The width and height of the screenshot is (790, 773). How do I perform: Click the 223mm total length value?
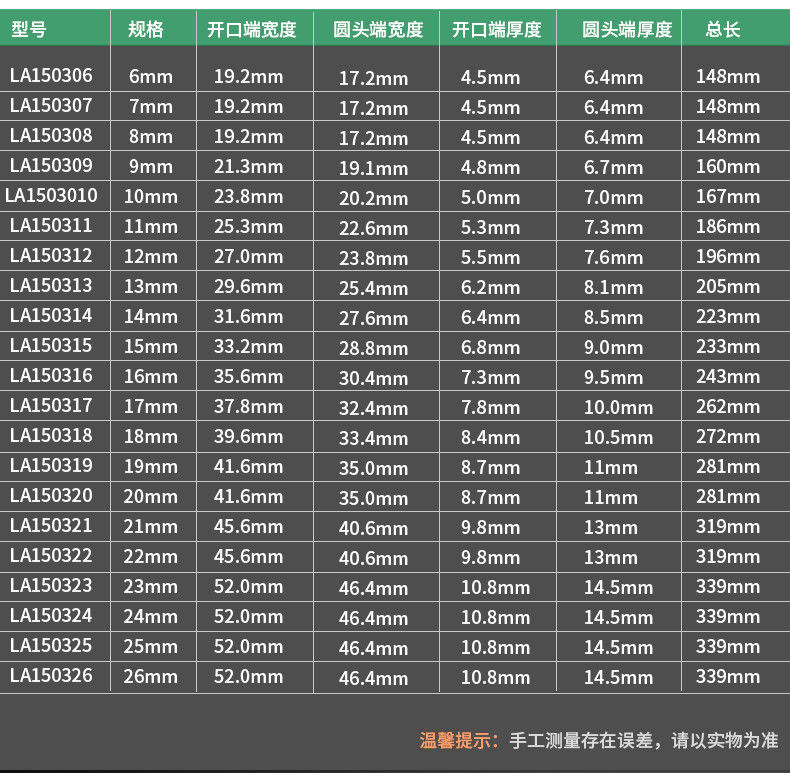728,316
